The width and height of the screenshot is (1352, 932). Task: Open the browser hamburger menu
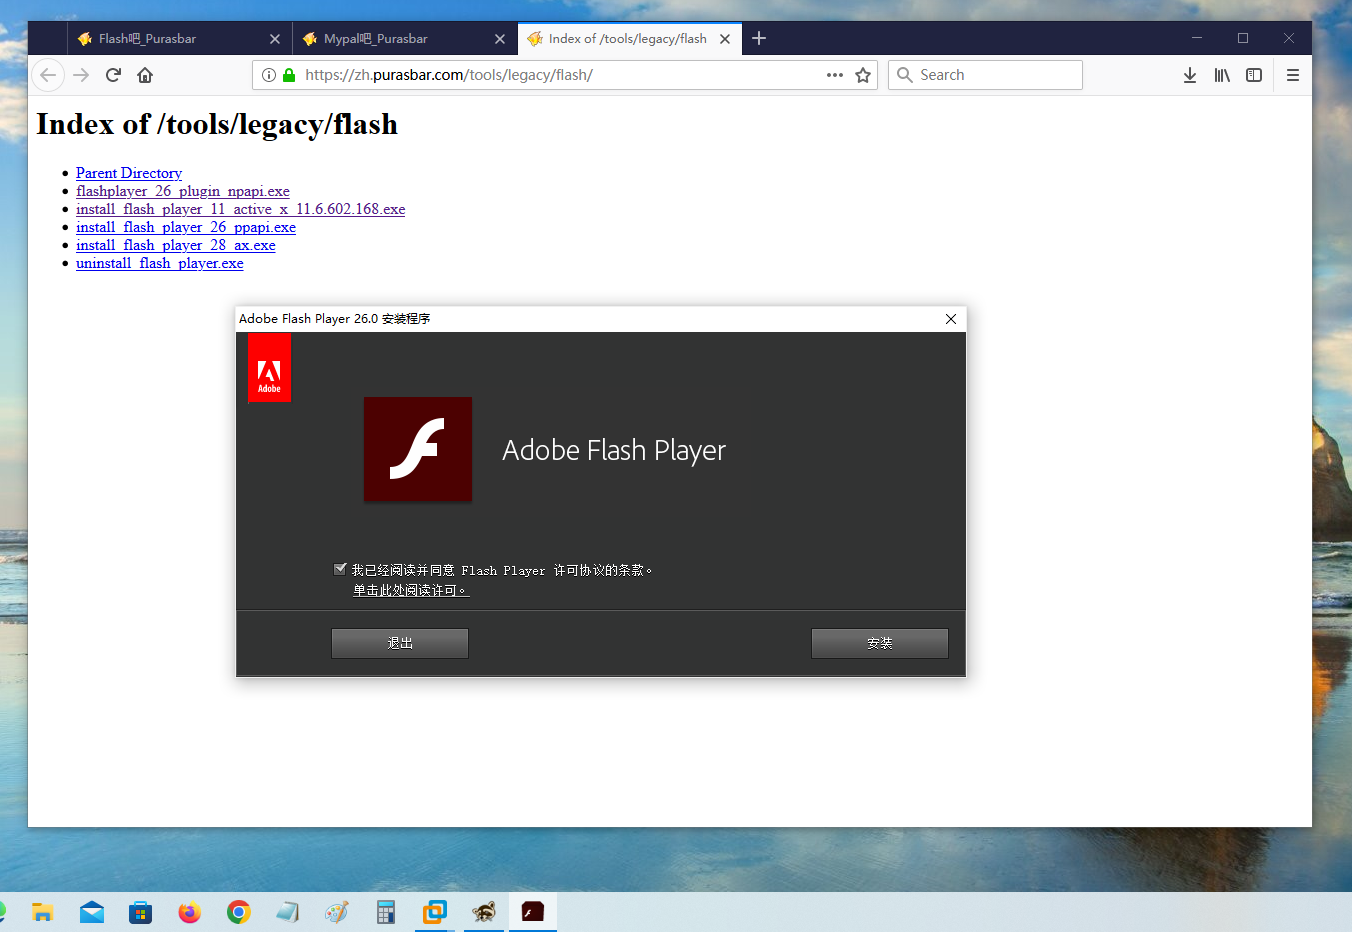pyautogui.click(x=1293, y=75)
